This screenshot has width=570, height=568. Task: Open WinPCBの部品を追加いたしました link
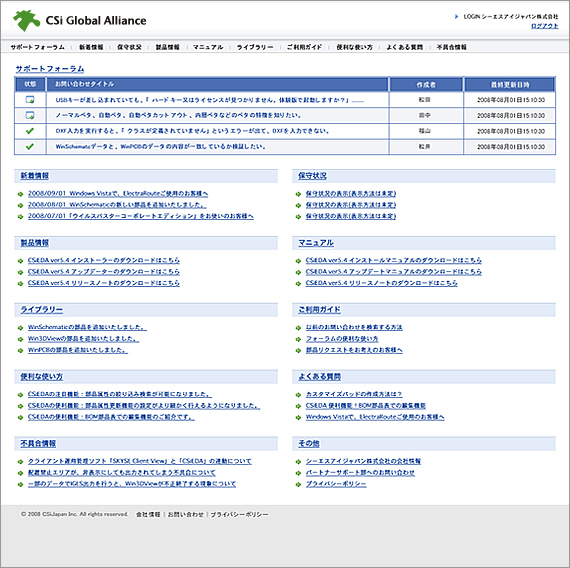(78, 350)
